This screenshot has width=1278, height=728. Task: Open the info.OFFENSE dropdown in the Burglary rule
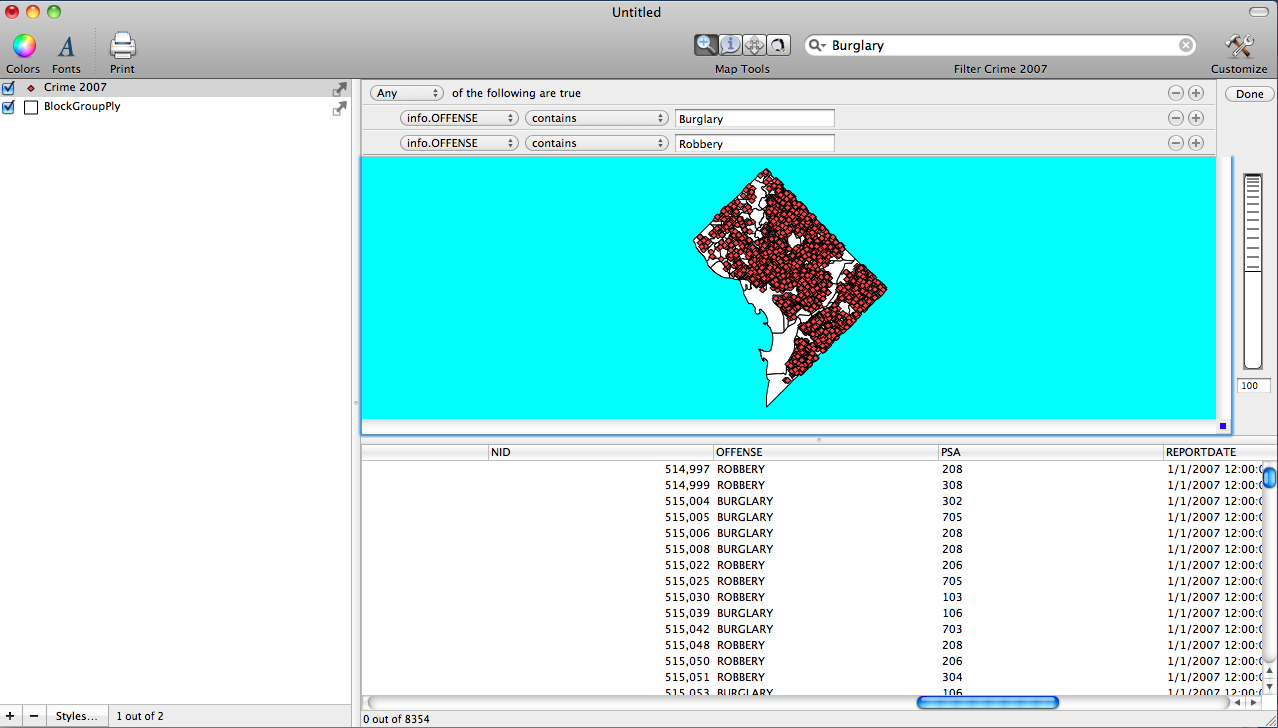[459, 118]
